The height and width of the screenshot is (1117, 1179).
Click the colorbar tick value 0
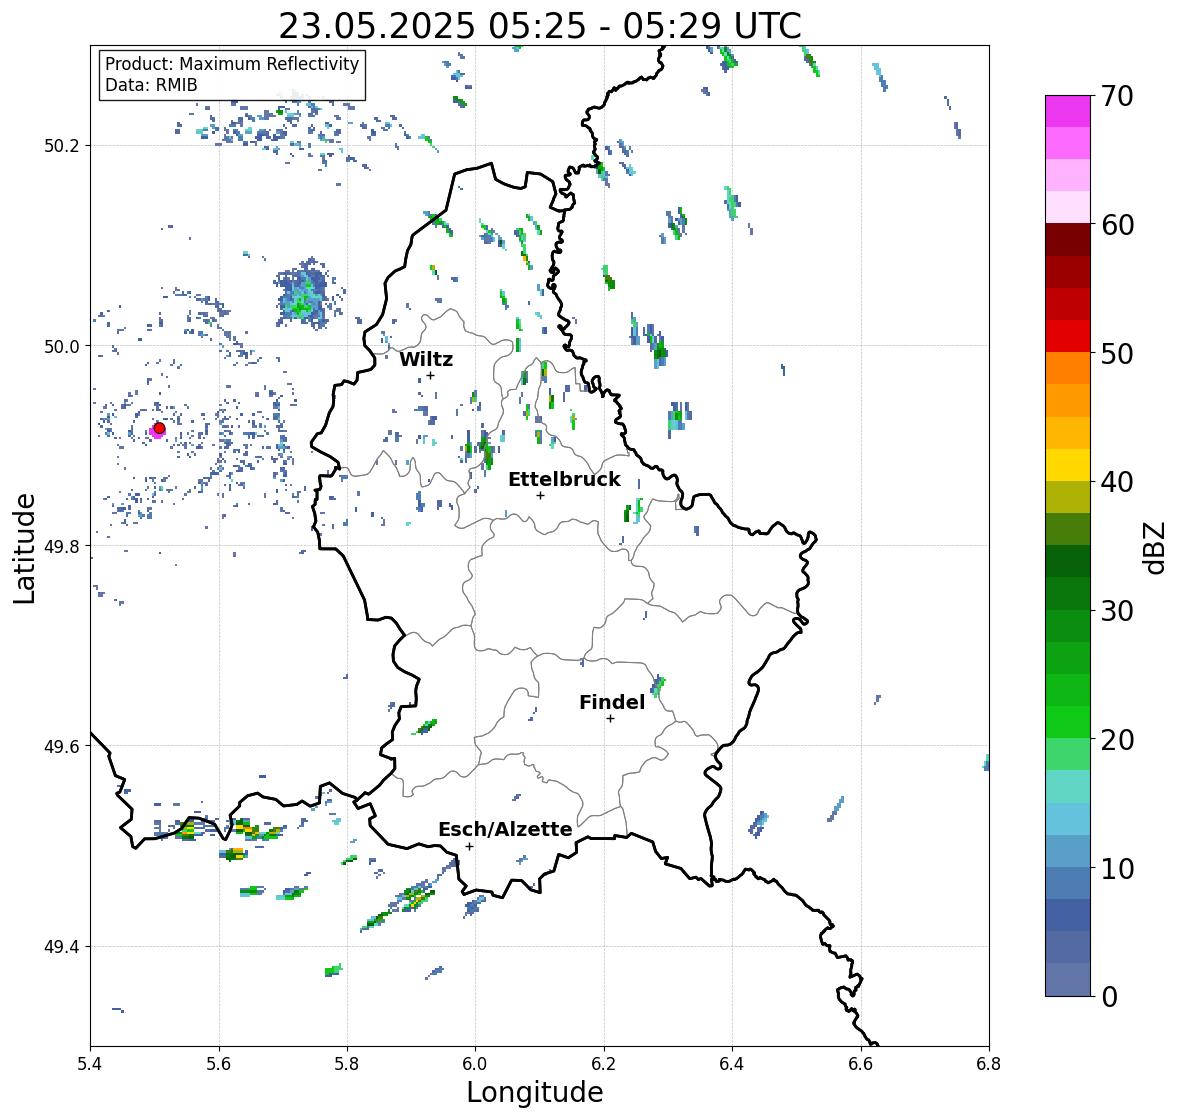[x=1109, y=997]
